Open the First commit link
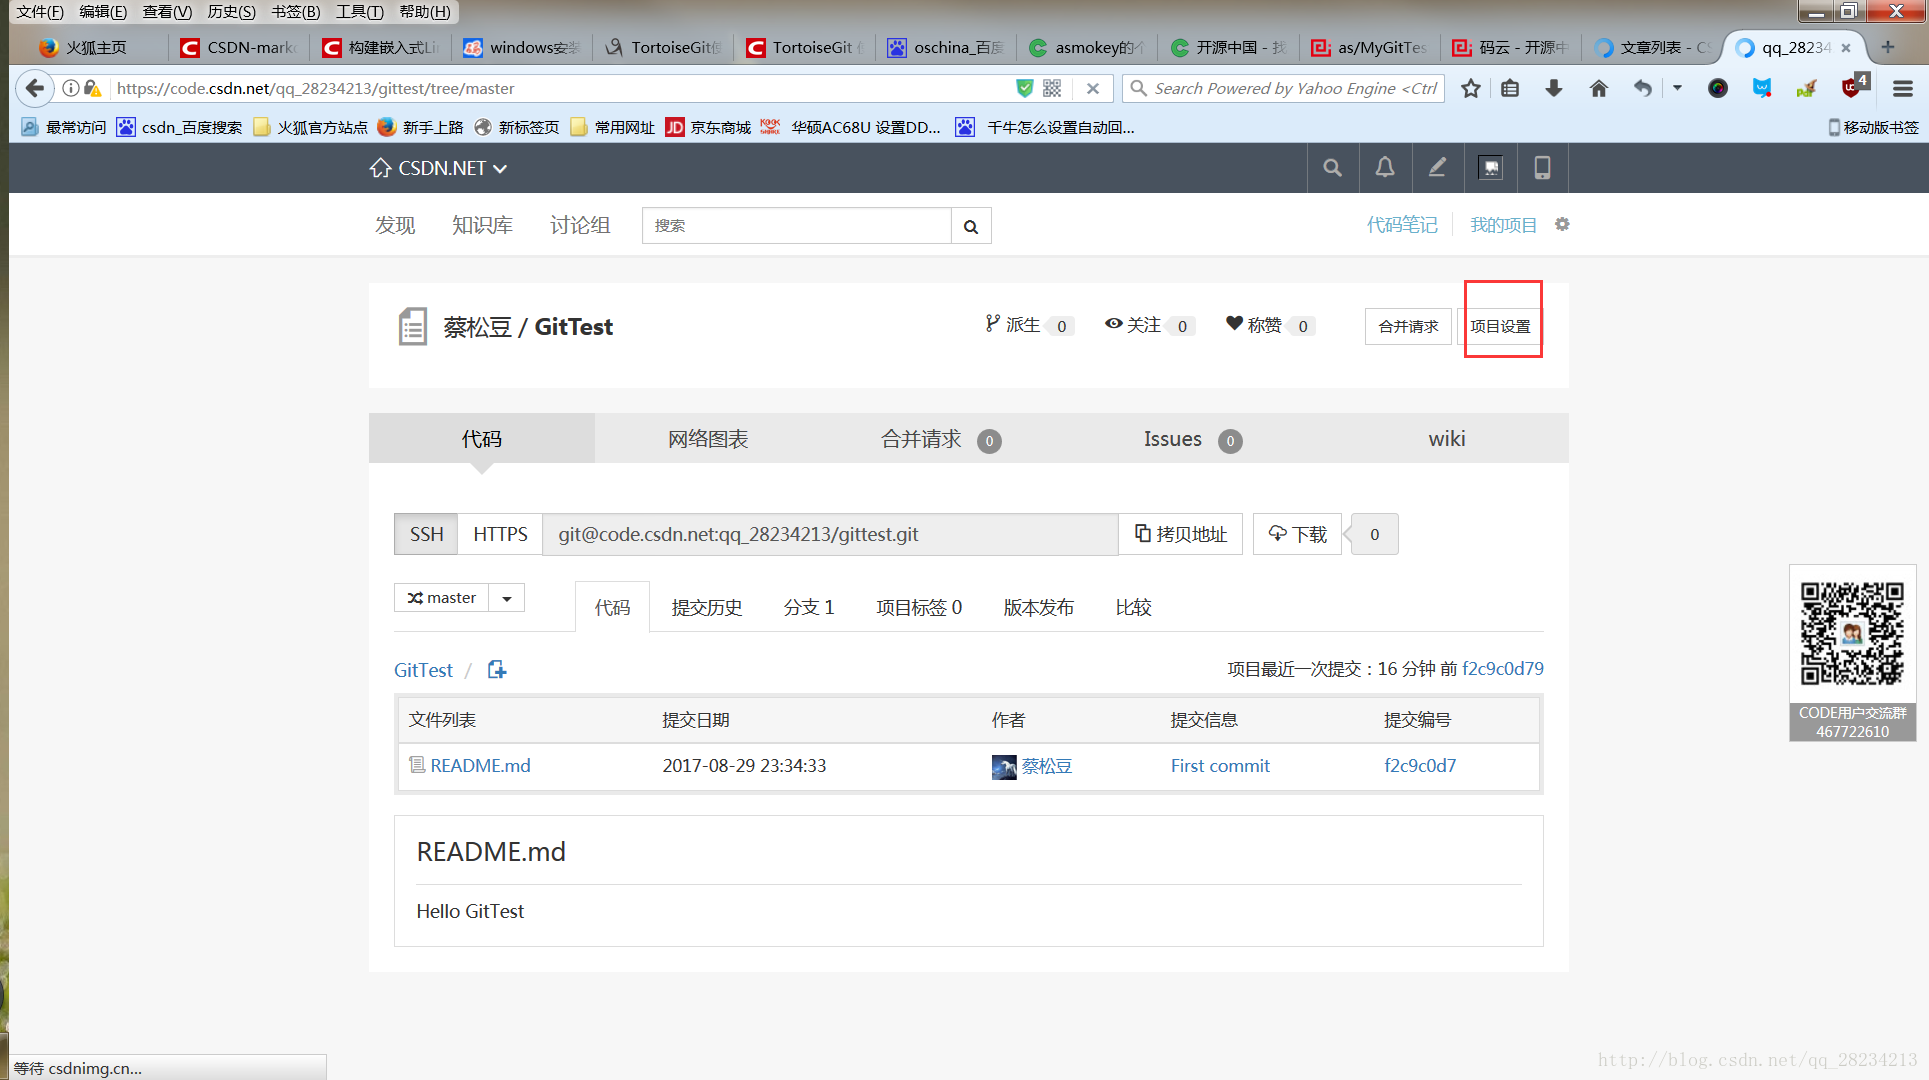This screenshot has width=1929, height=1080. click(x=1220, y=765)
